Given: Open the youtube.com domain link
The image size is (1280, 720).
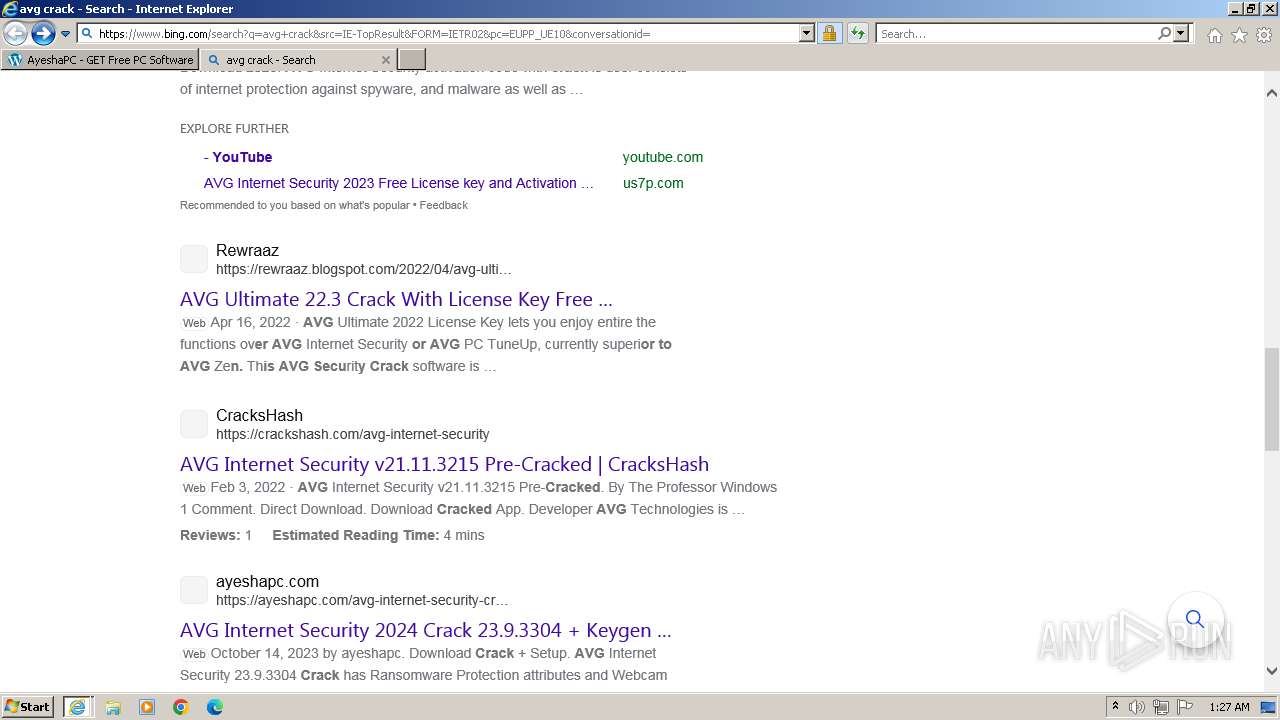Looking at the screenshot, I should [x=662, y=157].
